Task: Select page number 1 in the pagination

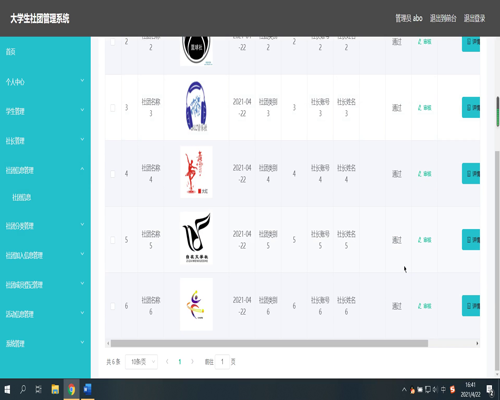Action: (x=180, y=362)
